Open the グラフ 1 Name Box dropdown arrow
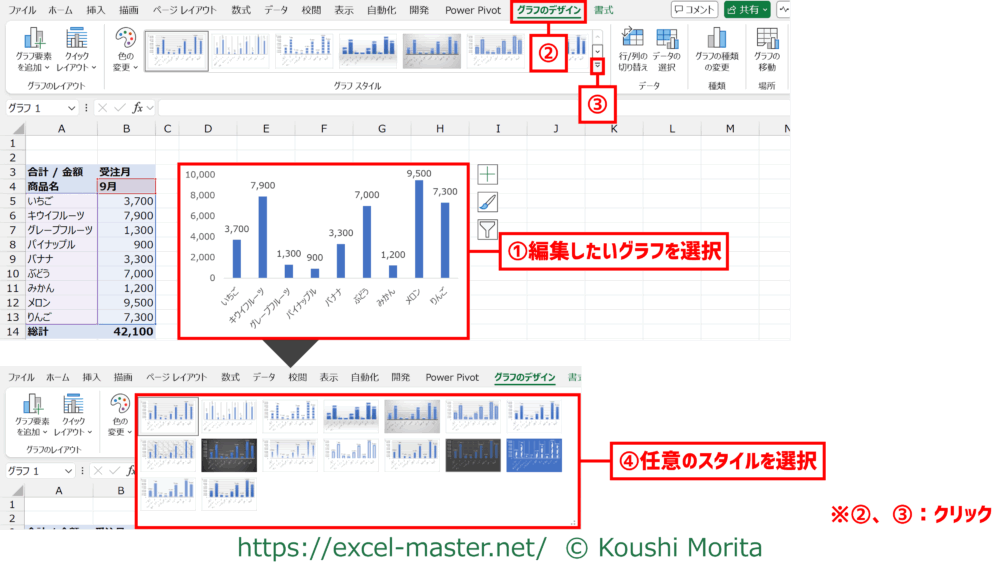The width and height of the screenshot is (1000, 563). coord(71,108)
